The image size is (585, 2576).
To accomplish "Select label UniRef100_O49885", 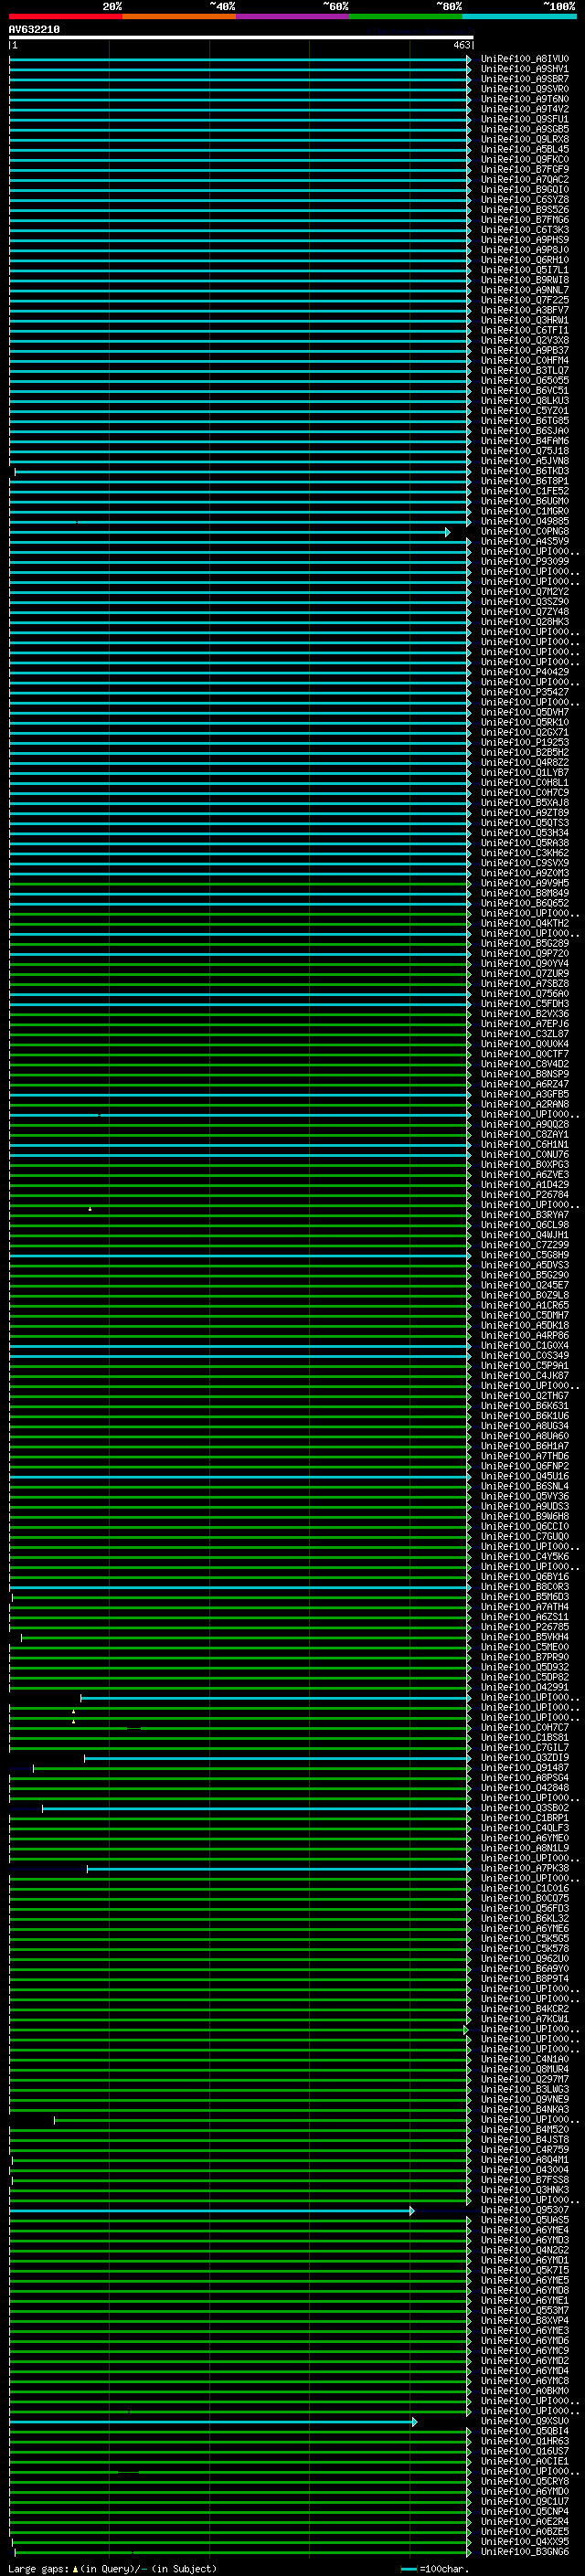I will click(525, 521).
